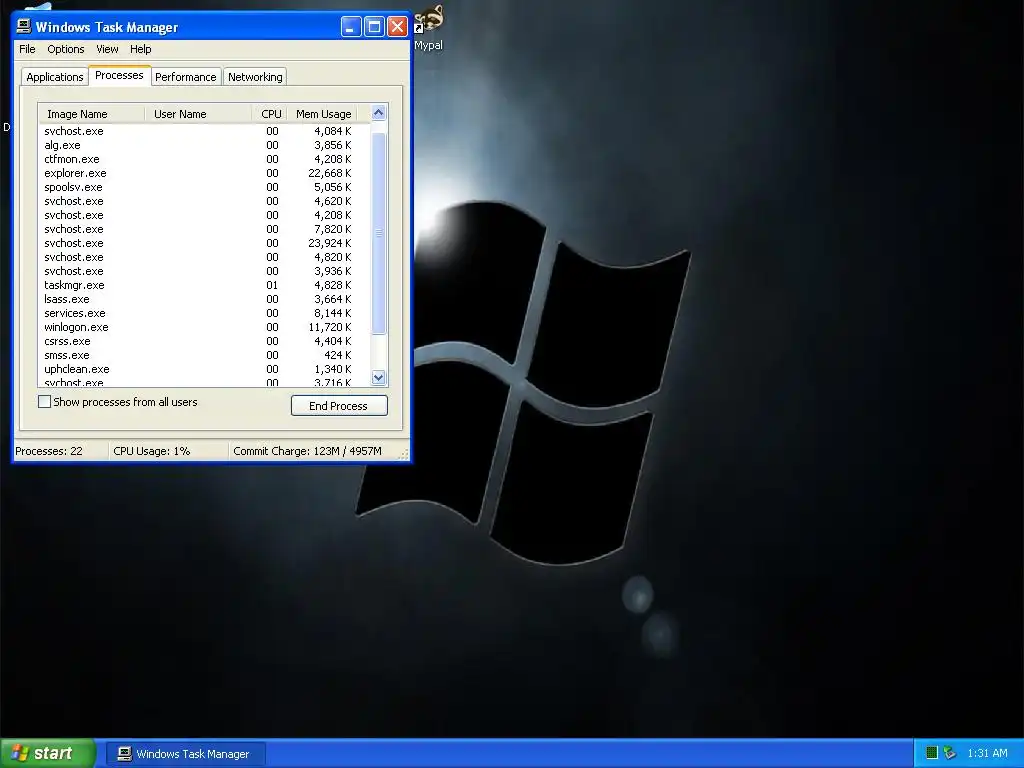
Task: Click the Task Manager title bar icon
Action: [x=24, y=26]
